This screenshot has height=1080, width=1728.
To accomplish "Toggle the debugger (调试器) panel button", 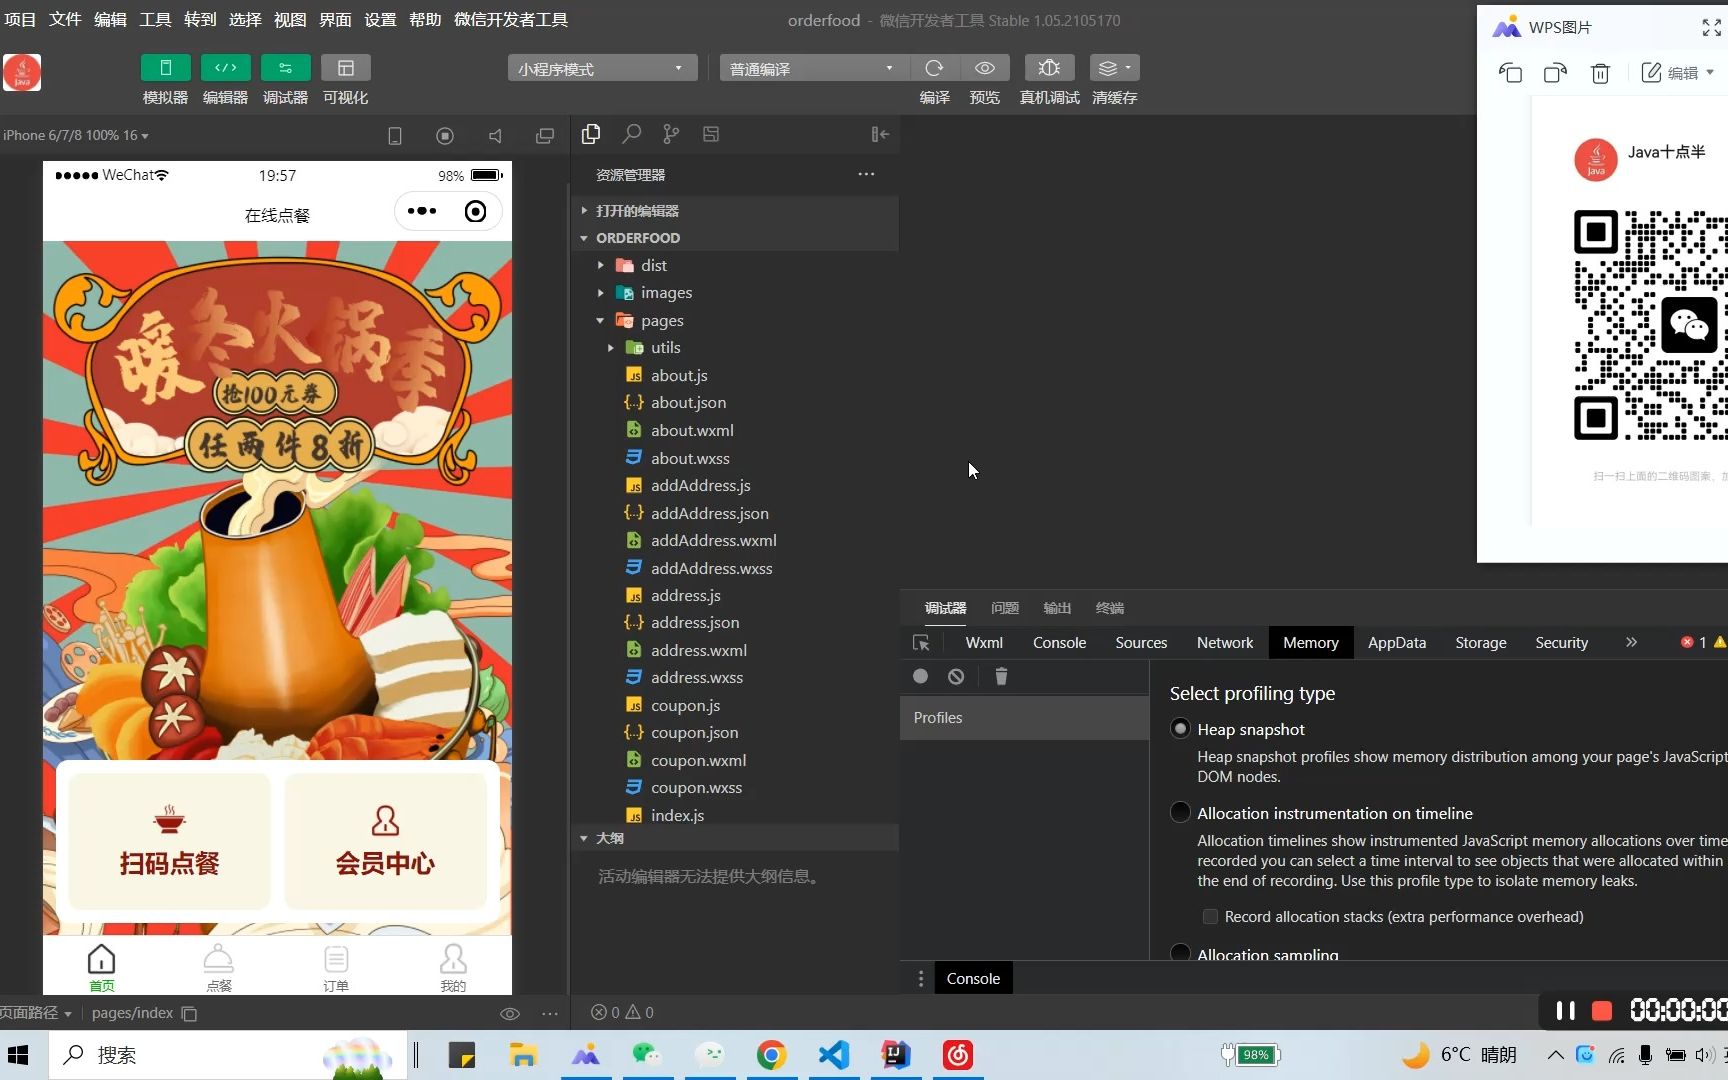I will [x=285, y=68].
